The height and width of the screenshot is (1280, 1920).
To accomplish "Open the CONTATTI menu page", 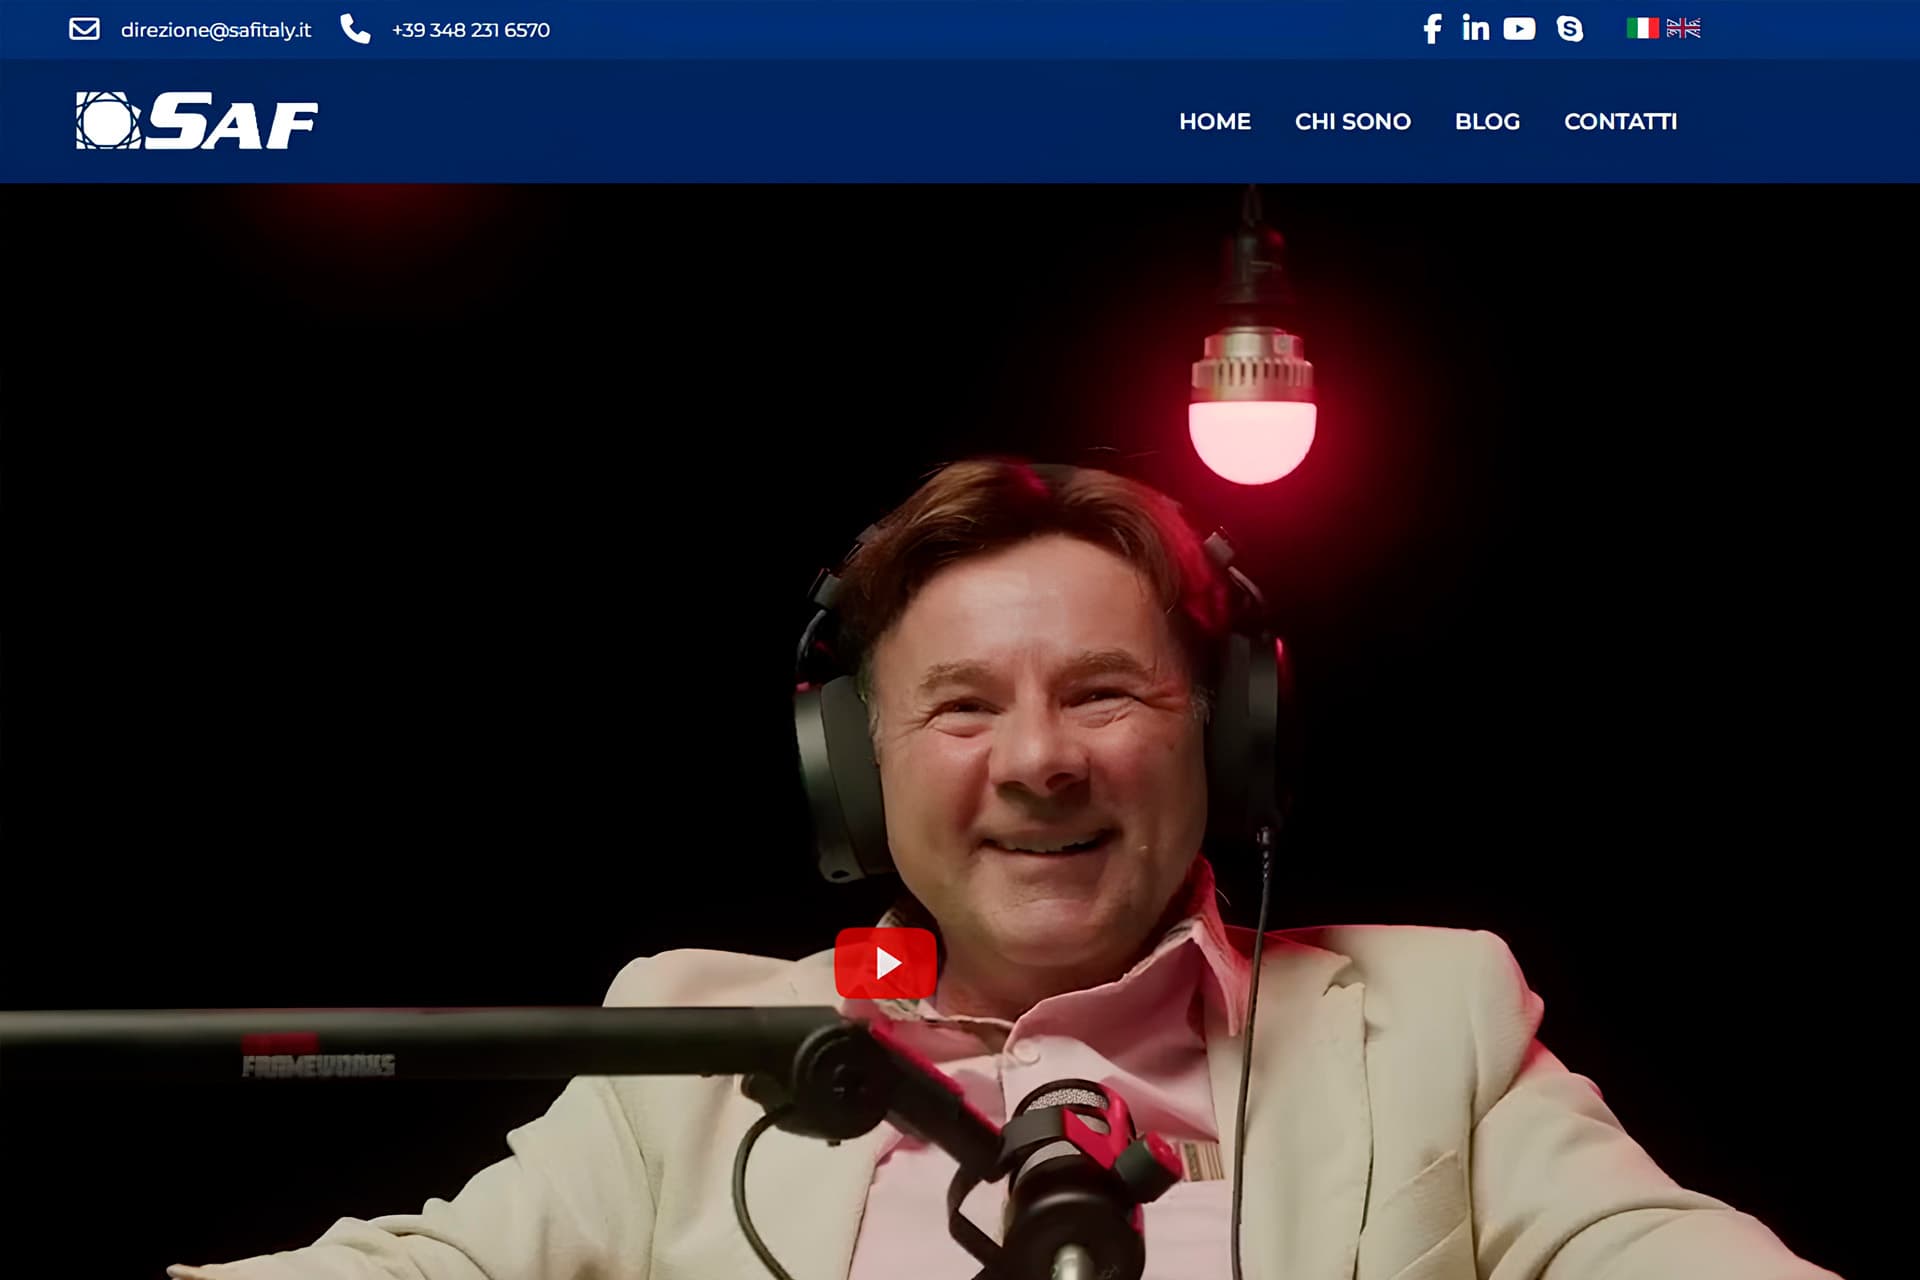I will pos(1620,121).
